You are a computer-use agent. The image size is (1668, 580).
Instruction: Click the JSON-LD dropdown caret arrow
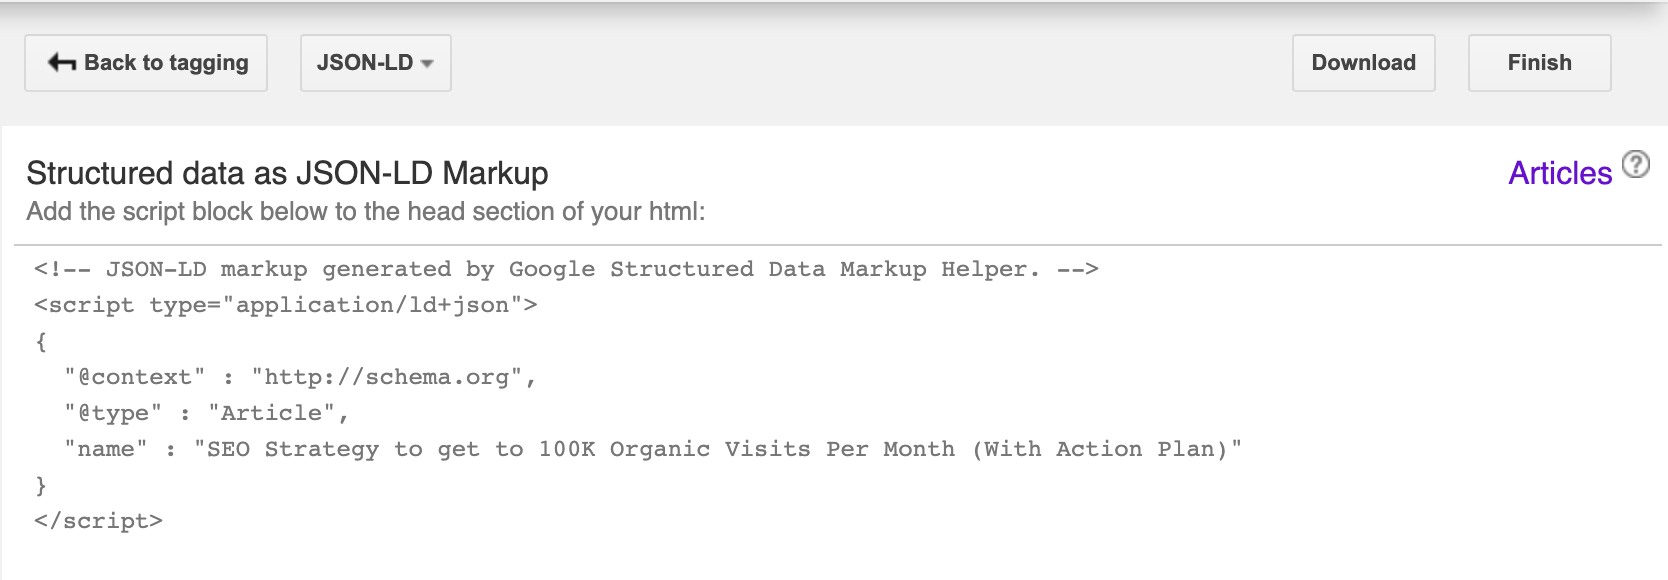tap(427, 64)
